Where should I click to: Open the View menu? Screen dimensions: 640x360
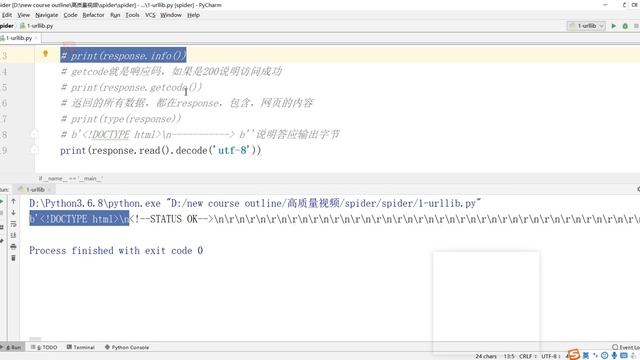point(23,15)
